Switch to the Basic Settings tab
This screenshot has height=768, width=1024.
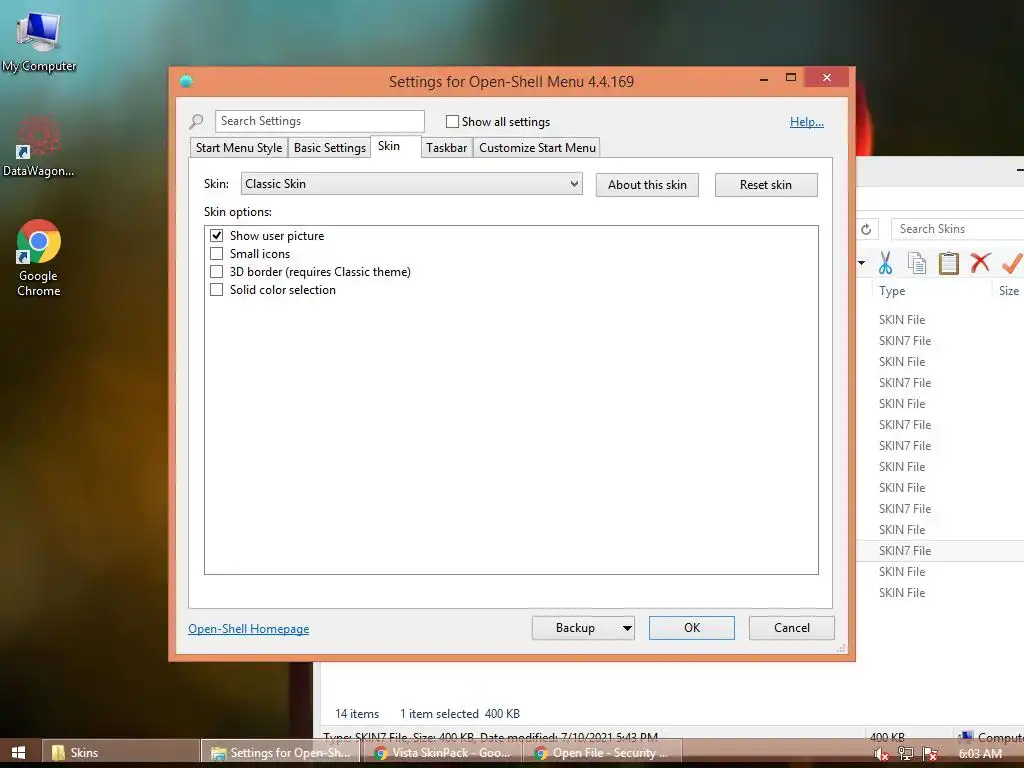330,148
